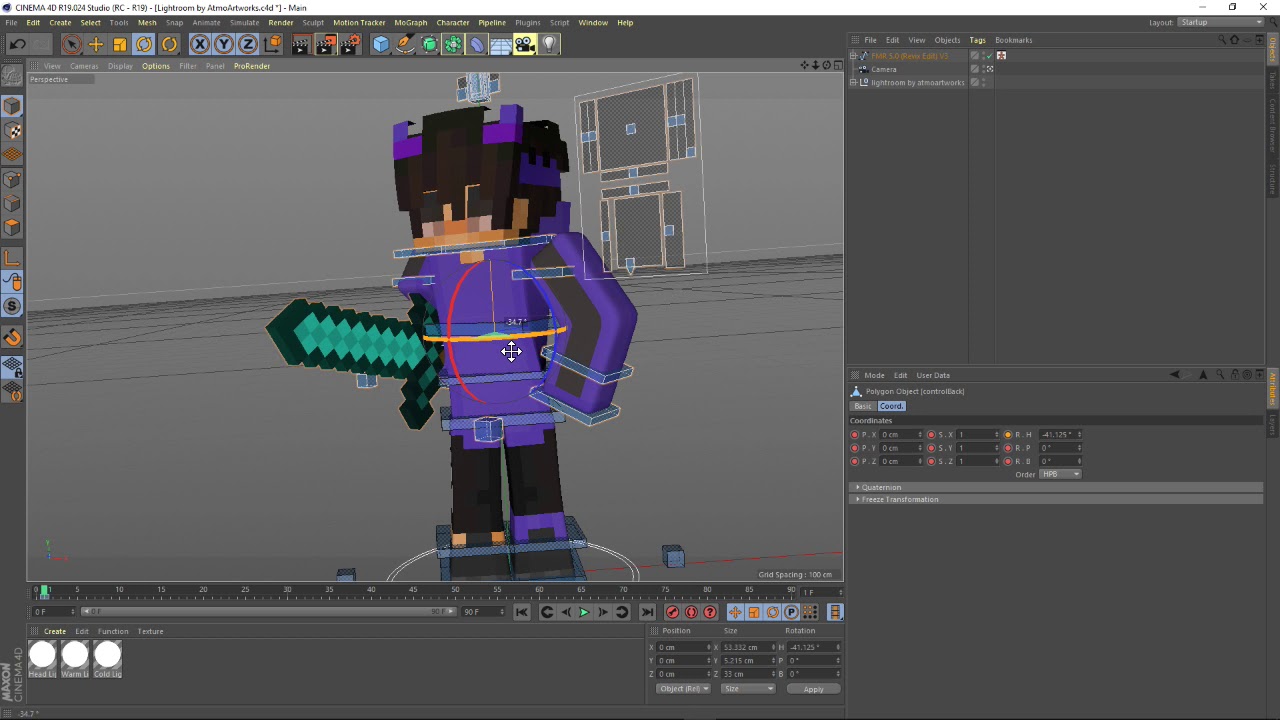The width and height of the screenshot is (1280, 720).
Task: Open the Object (Rel) dropdown
Action: click(684, 689)
